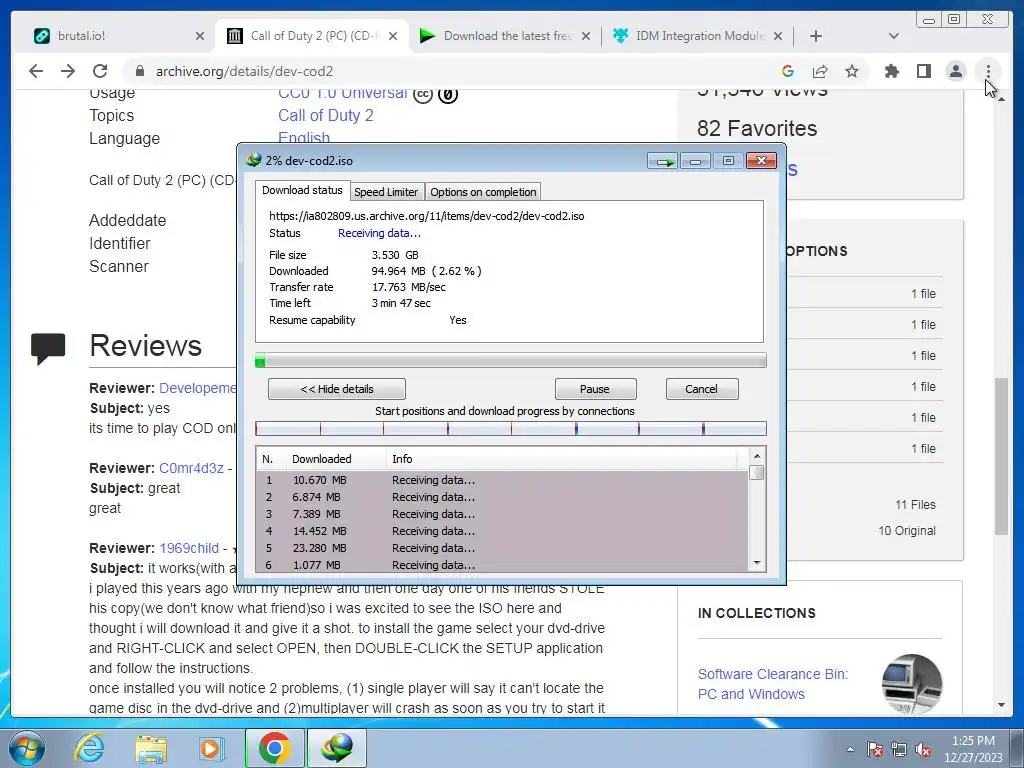
Task: Click Hide details button
Action: click(x=337, y=389)
